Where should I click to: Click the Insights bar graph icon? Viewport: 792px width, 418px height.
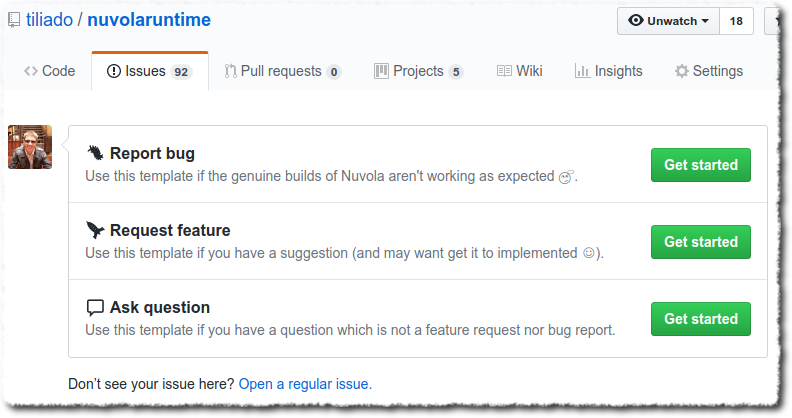click(582, 71)
